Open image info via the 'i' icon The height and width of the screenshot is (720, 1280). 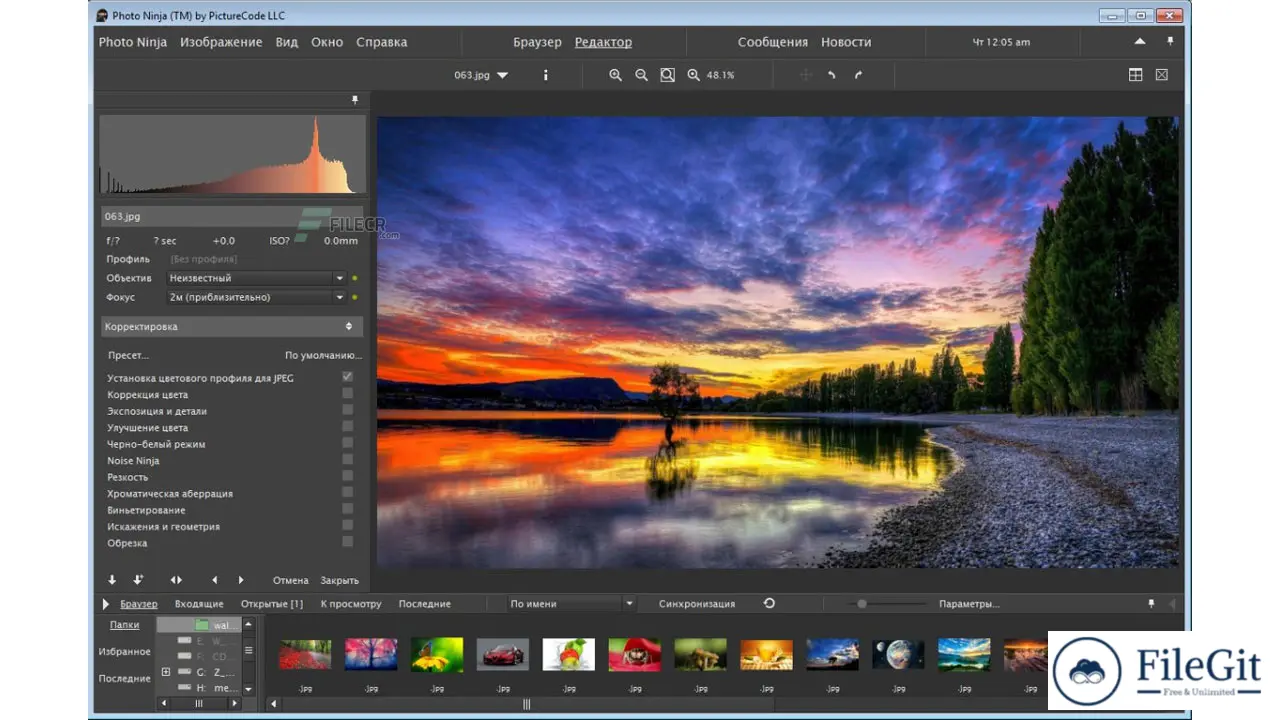point(545,75)
